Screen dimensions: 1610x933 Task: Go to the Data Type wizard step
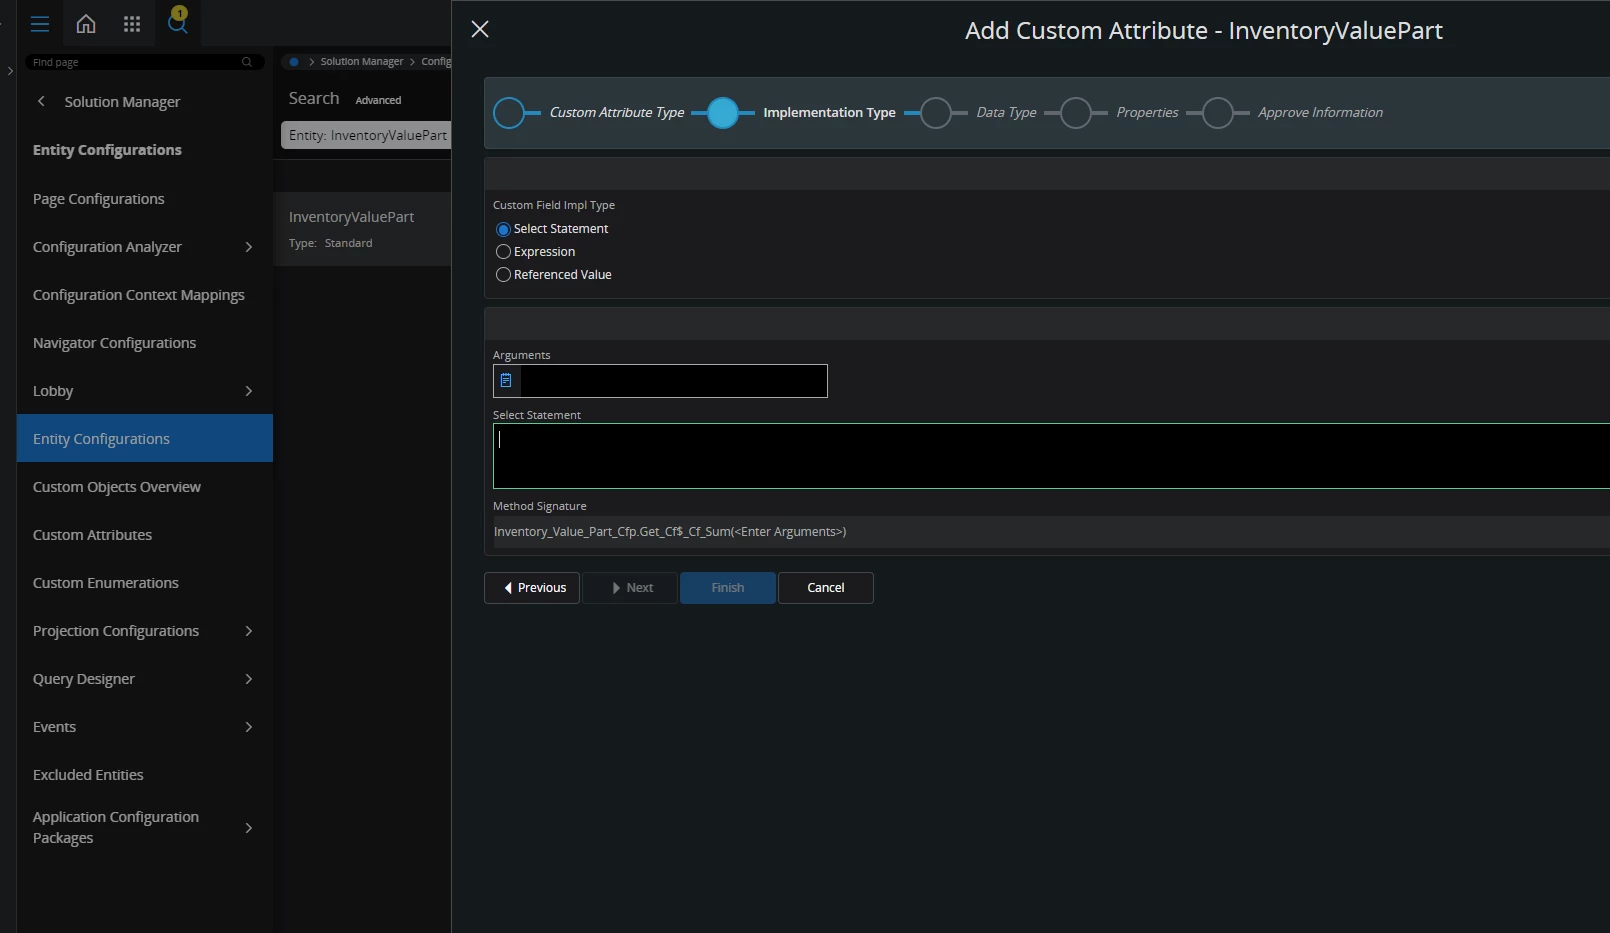(936, 113)
